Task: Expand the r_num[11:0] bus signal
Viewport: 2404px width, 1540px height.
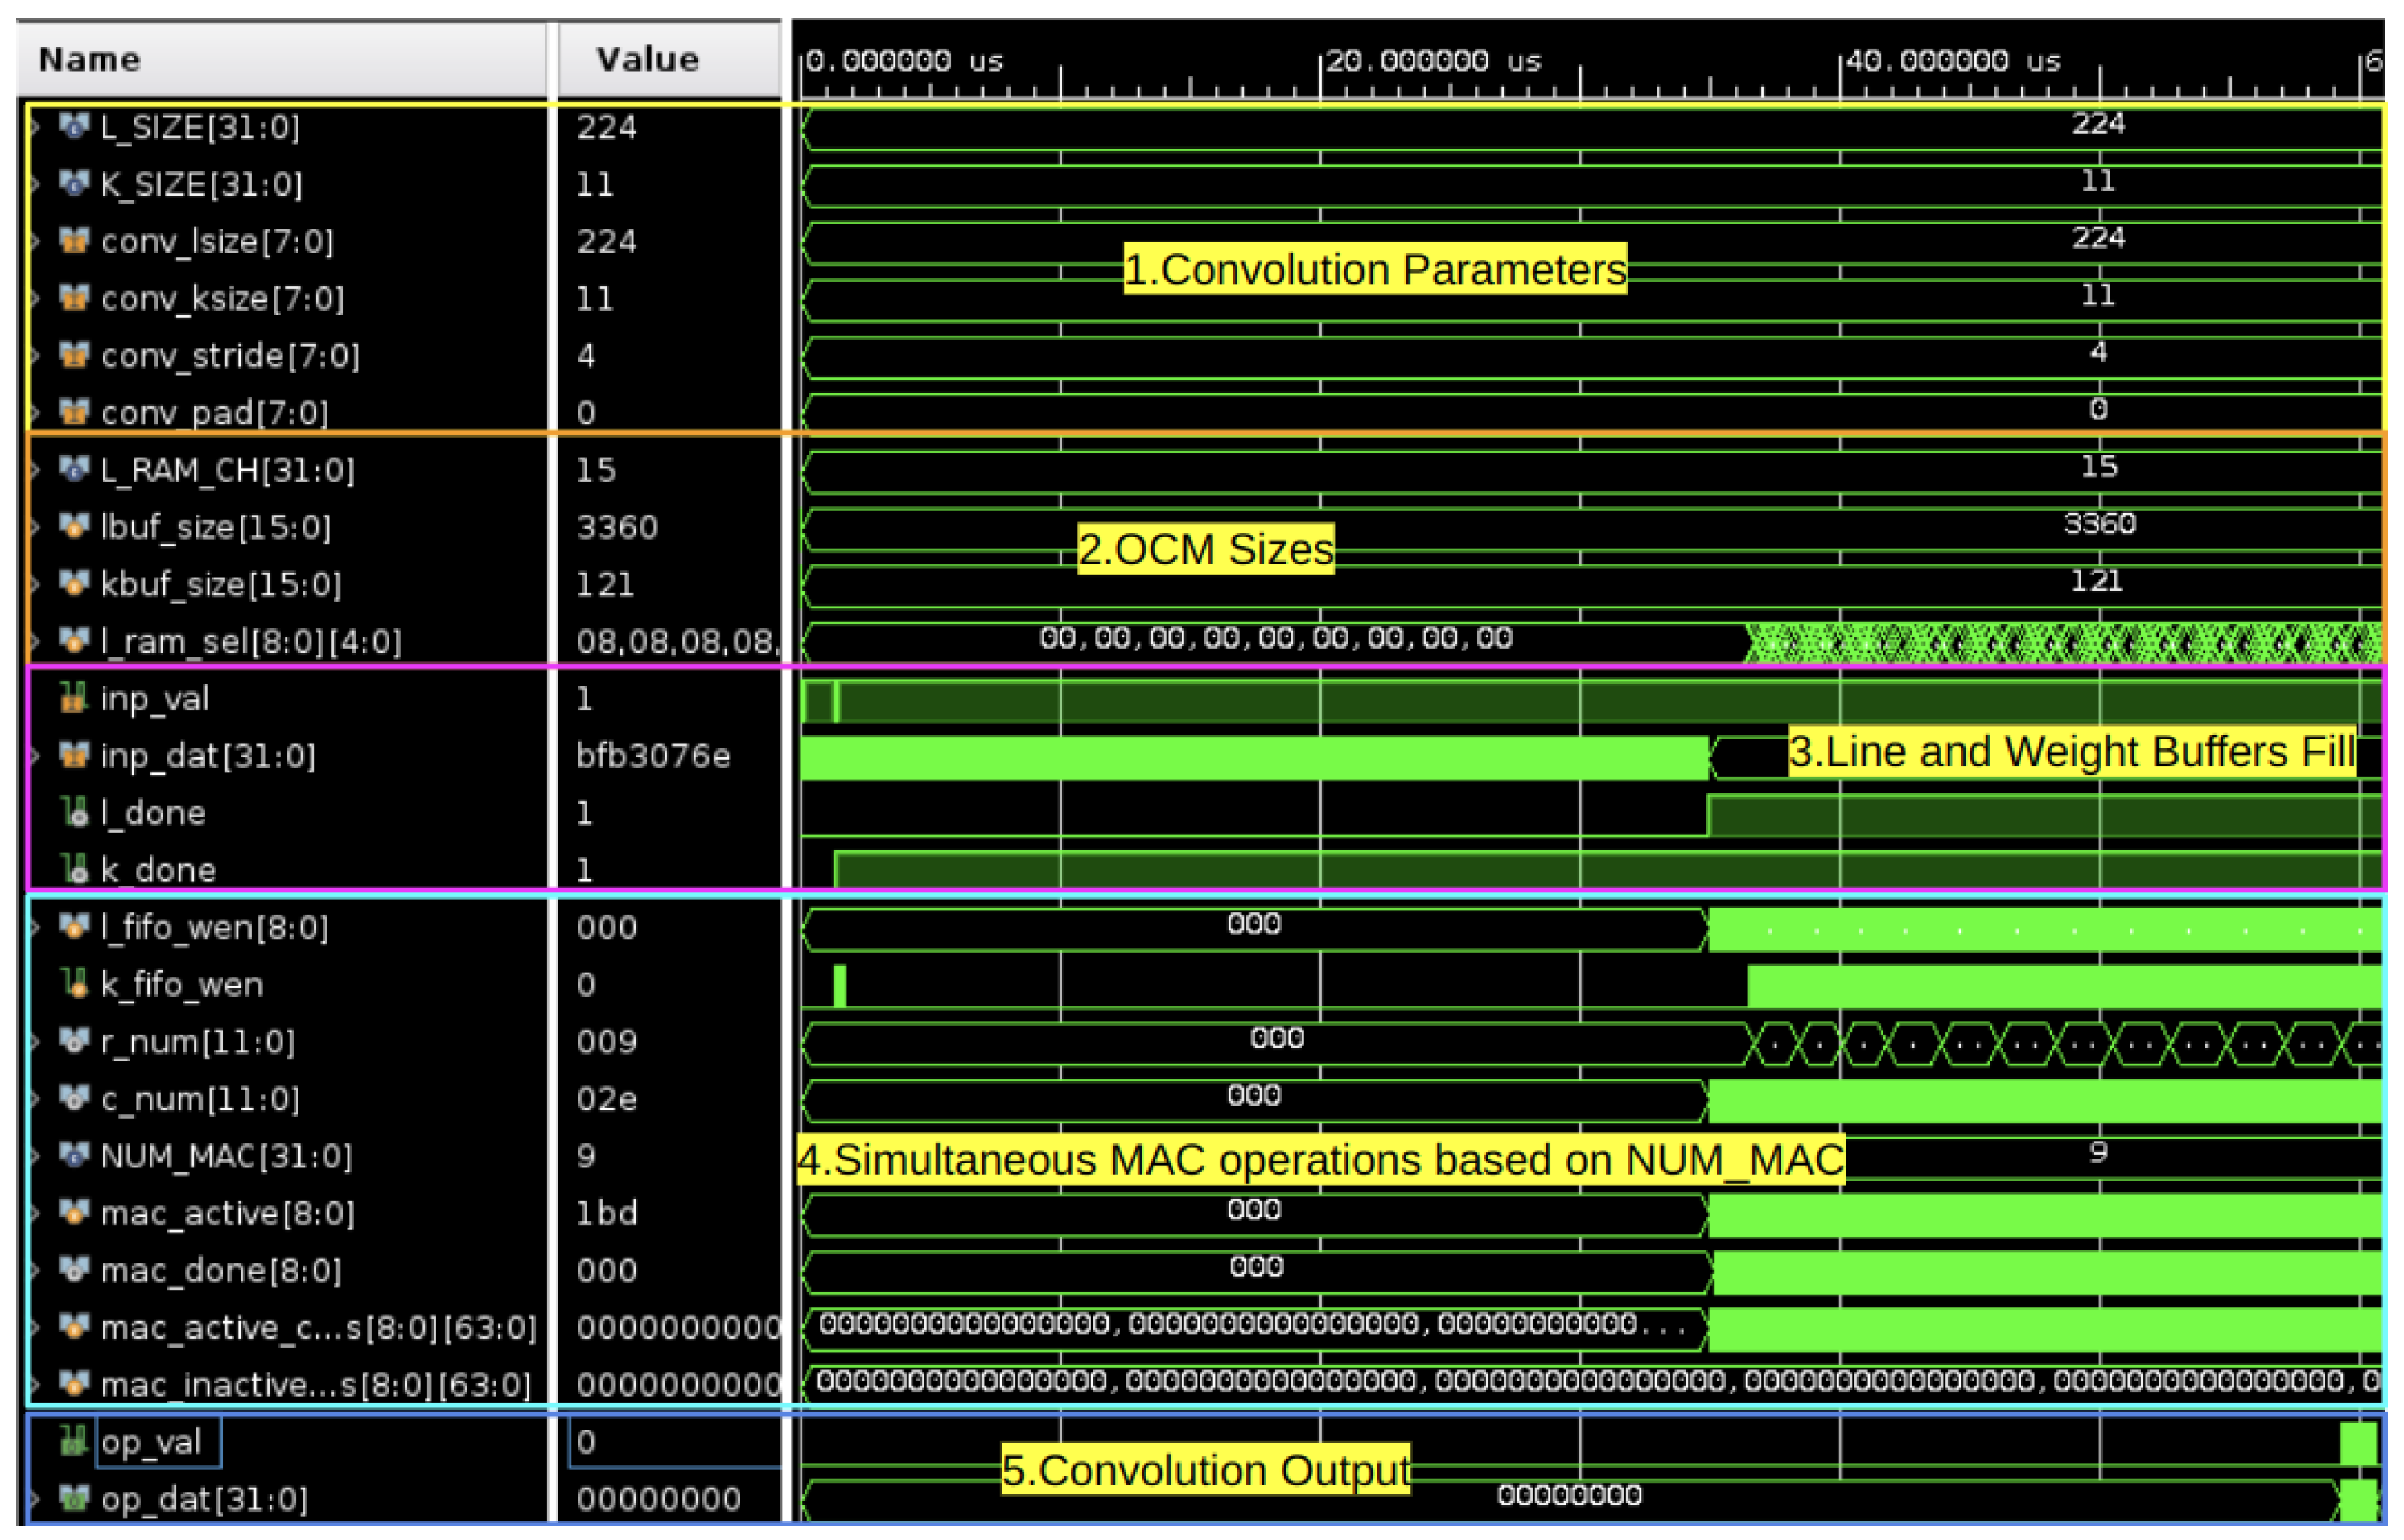Action: click(35, 1042)
